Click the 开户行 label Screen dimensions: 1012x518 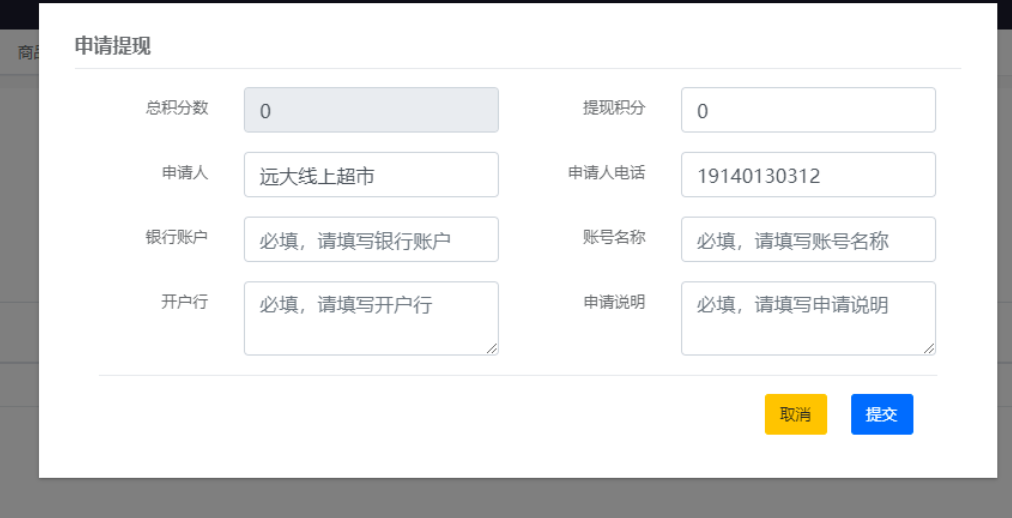pos(185,301)
